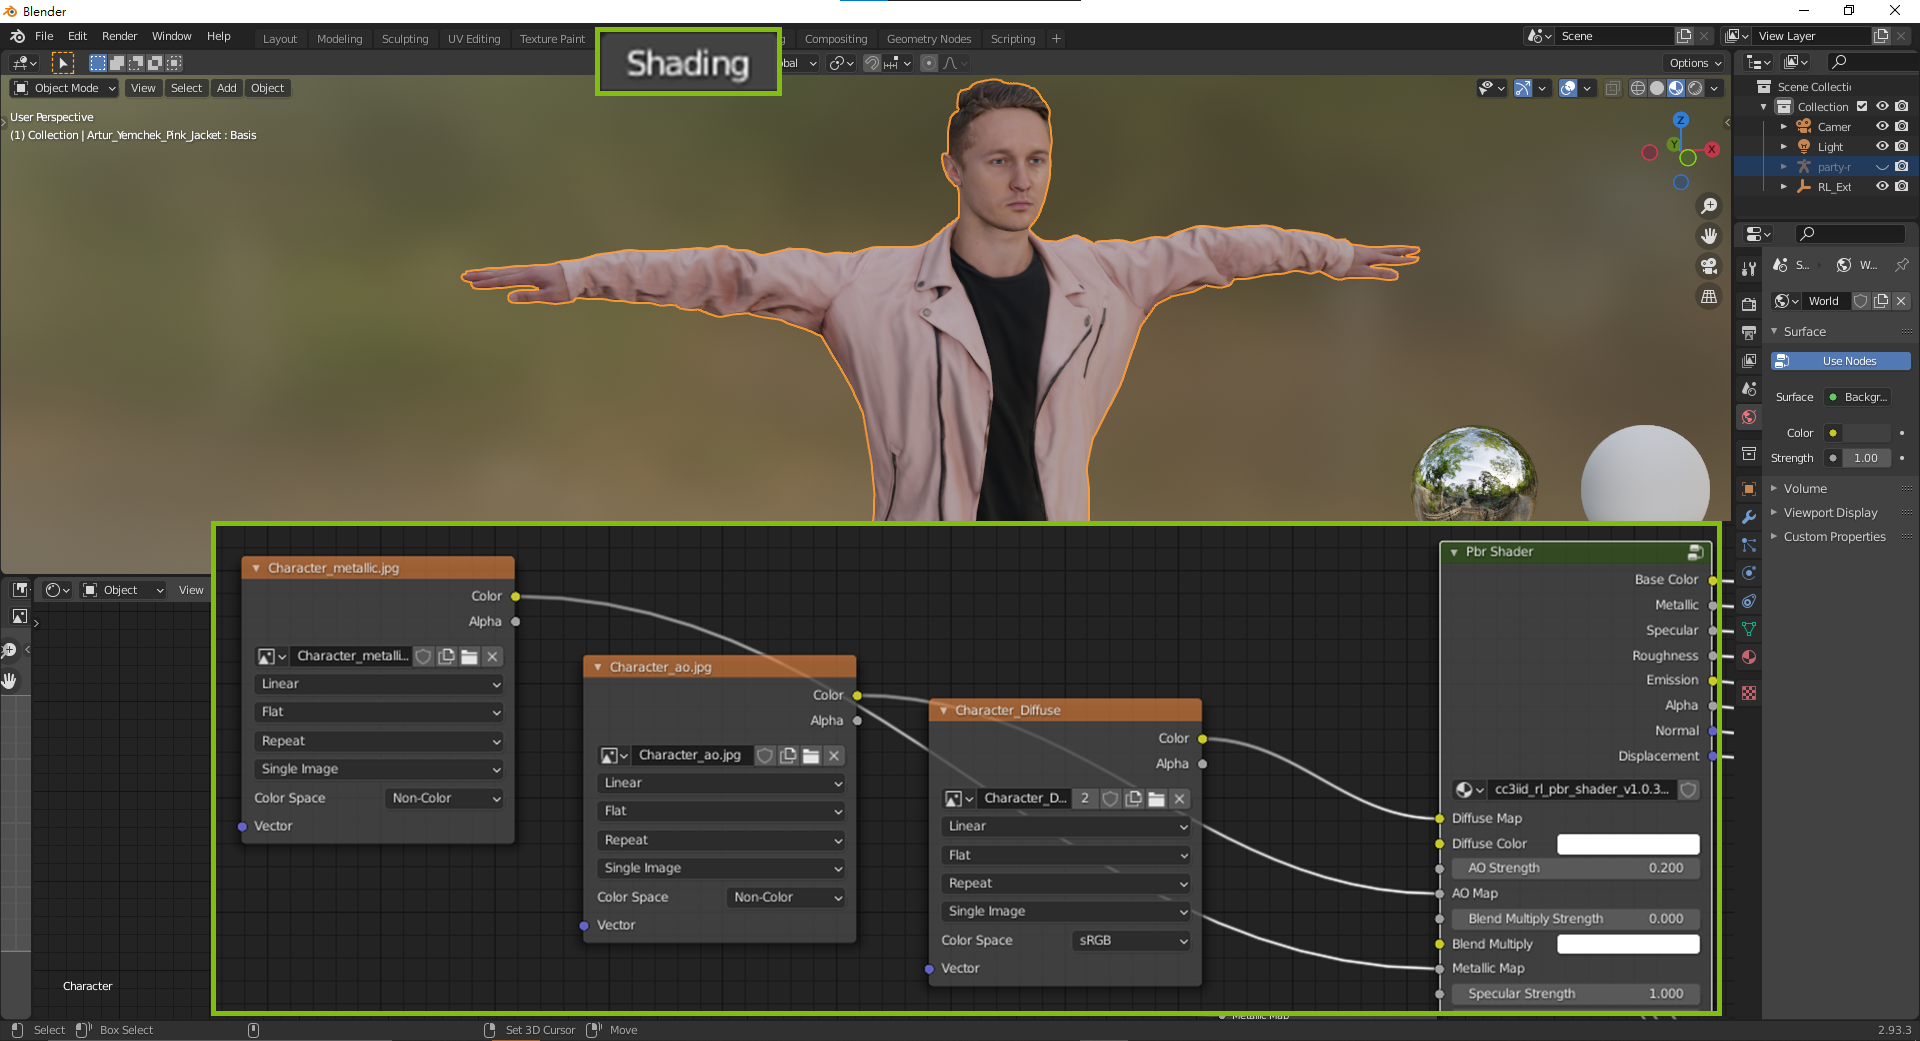The height and width of the screenshot is (1041, 1920).
Task: Open the Particles properties tab
Action: (1749, 545)
